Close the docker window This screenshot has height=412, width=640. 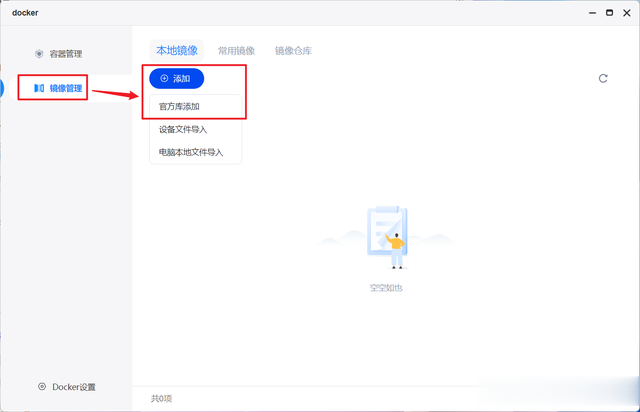[x=627, y=13]
